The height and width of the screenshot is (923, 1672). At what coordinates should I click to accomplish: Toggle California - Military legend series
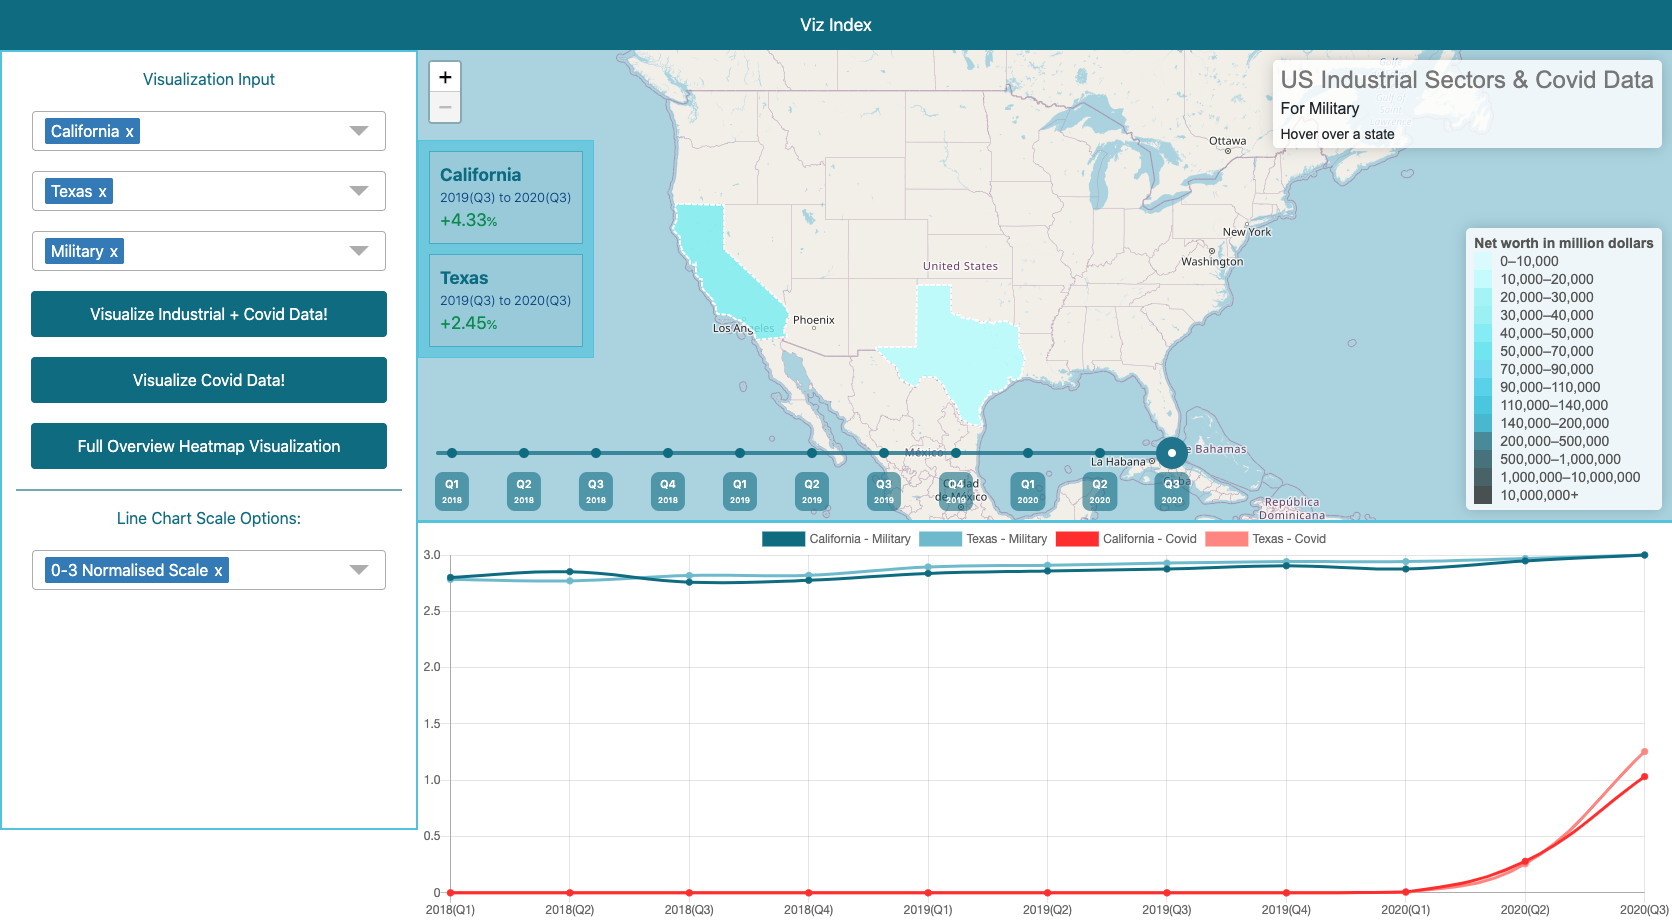(836, 539)
